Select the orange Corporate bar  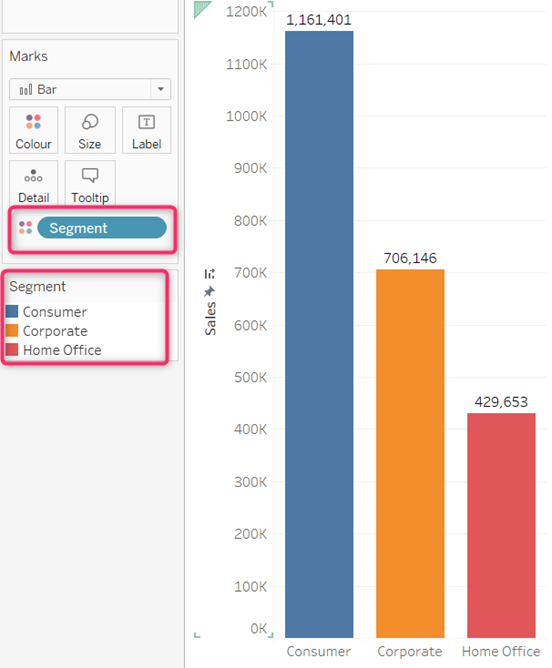pos(410,453)
